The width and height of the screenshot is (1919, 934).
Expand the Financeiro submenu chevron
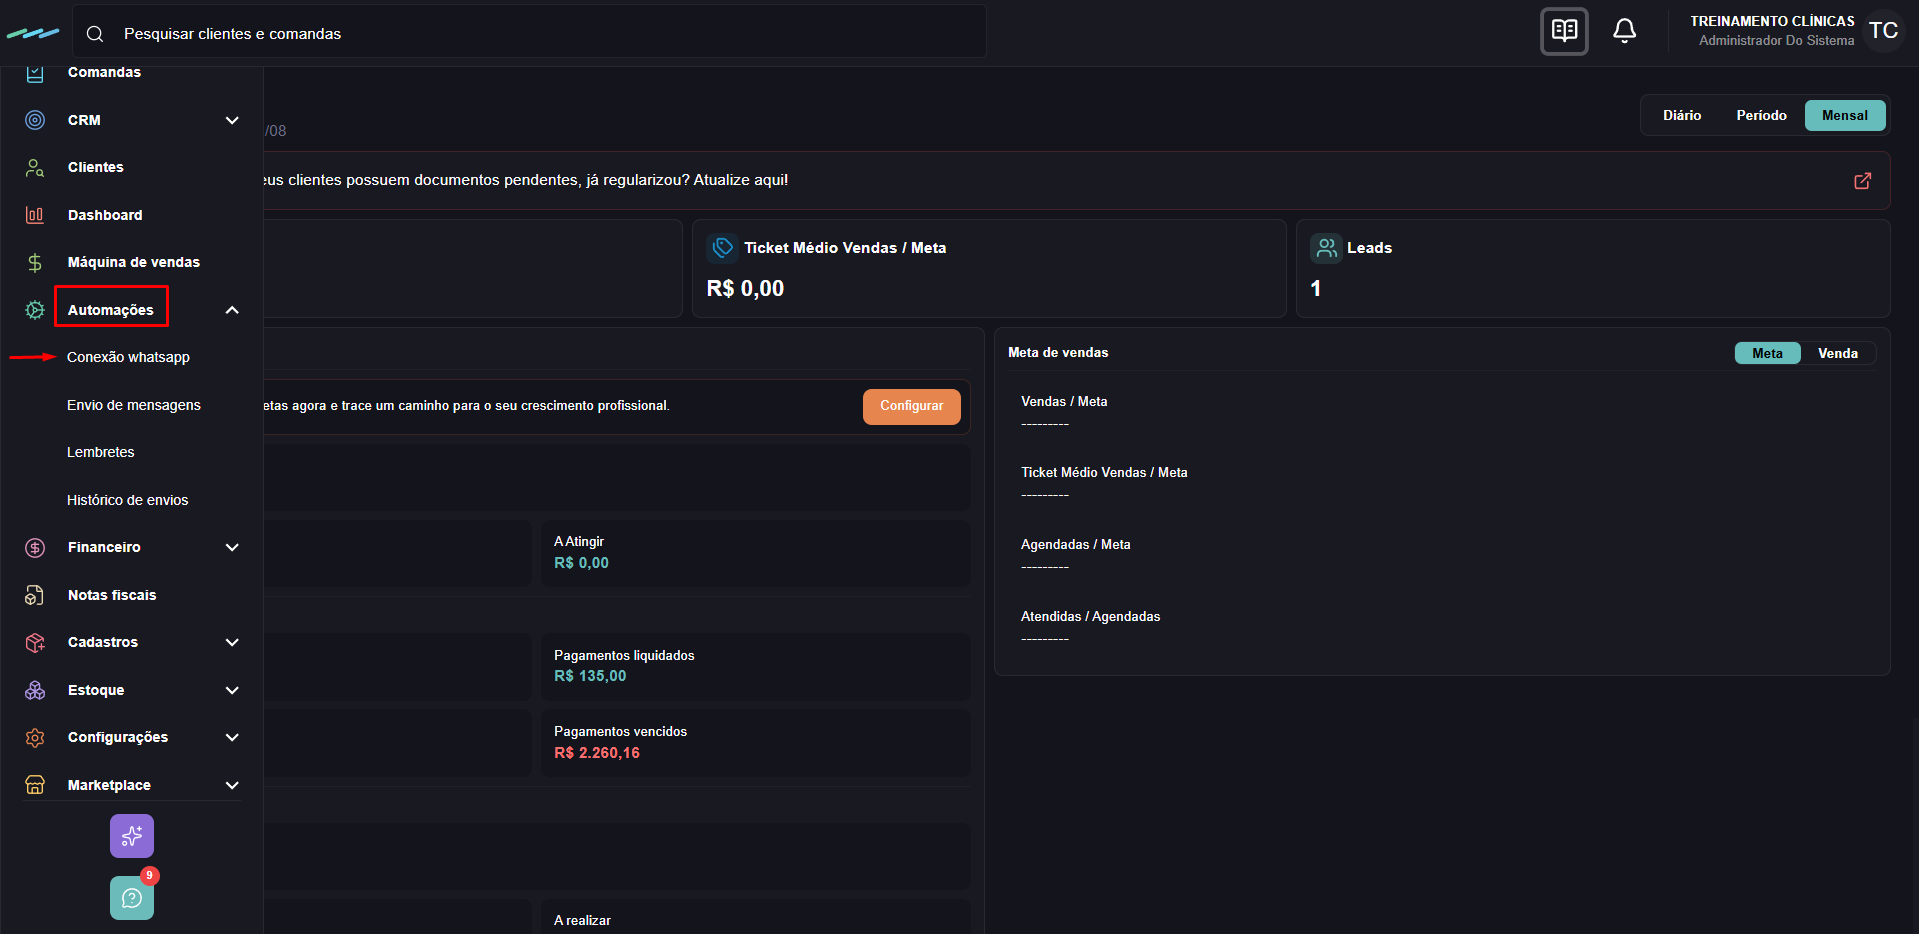pyautogui.click(x=232, y=547)
